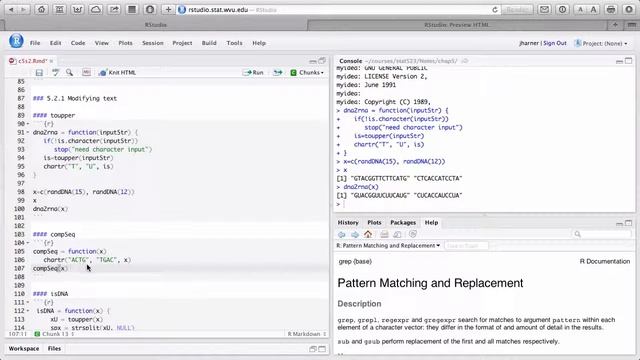Image resolution: width=640 pixels, height=360 pixels.
Task: Collapse the code chunk at line 104
Action: 28,243
